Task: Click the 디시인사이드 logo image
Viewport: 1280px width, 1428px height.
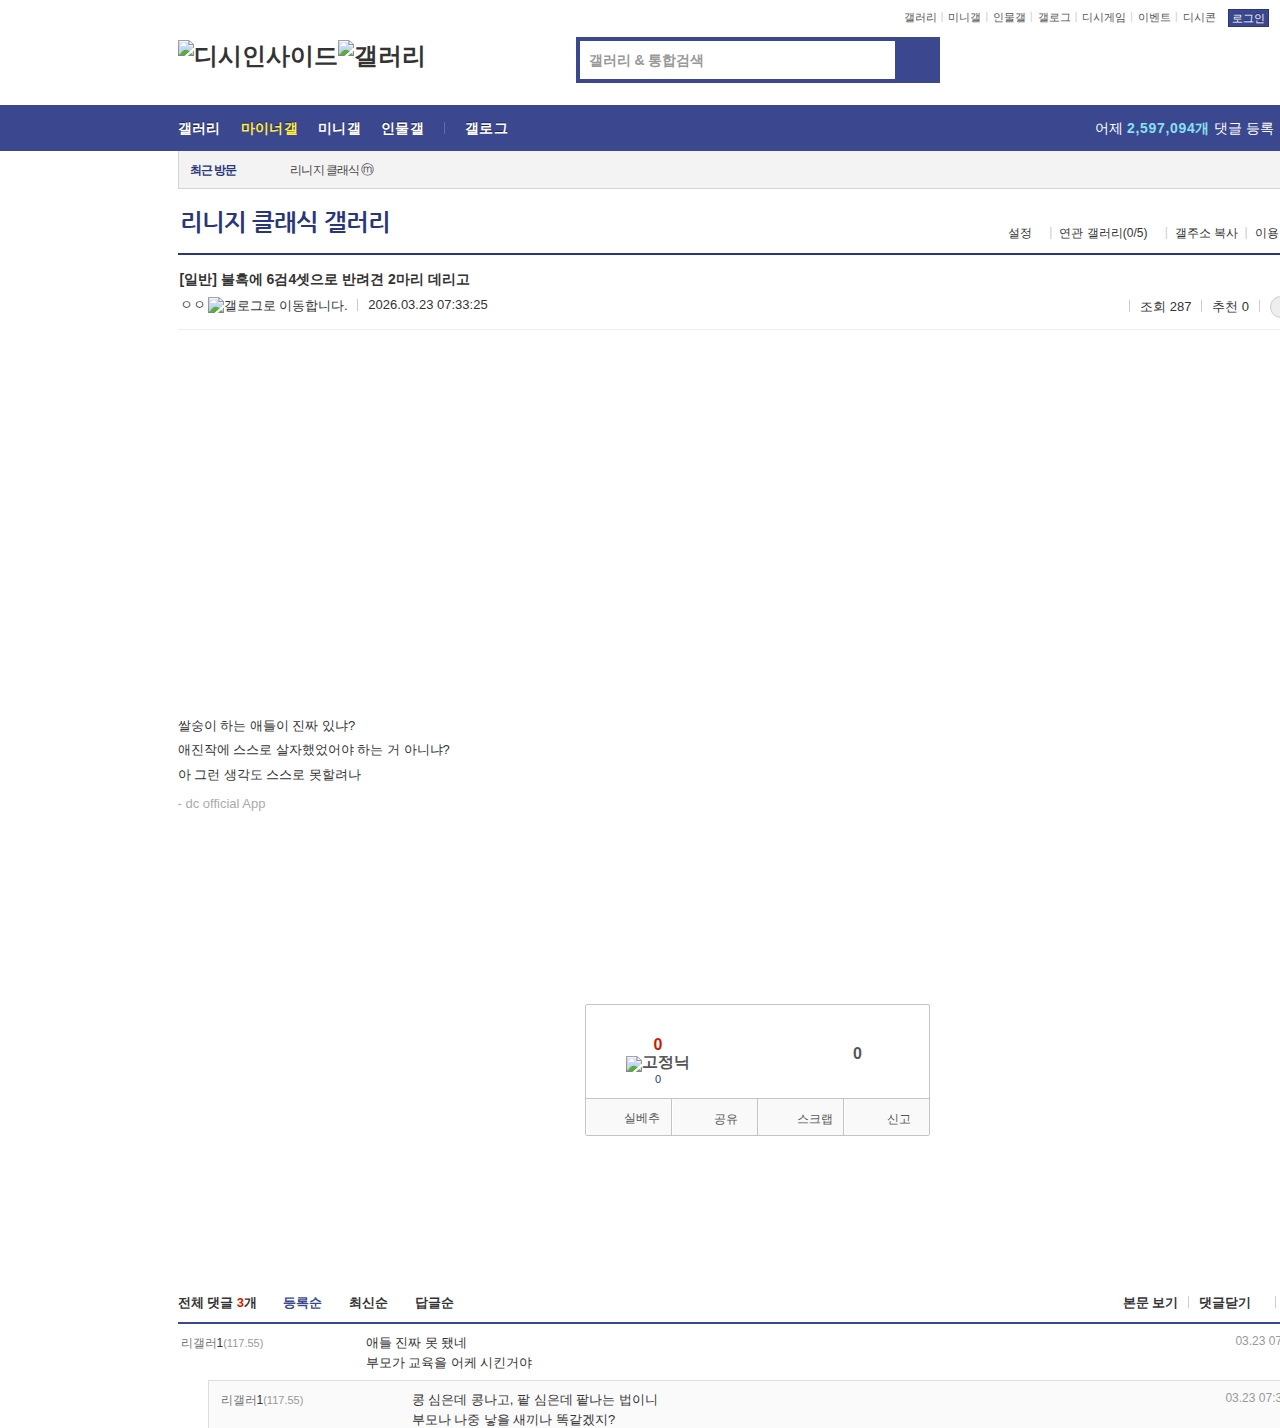Action: (258, 56)
